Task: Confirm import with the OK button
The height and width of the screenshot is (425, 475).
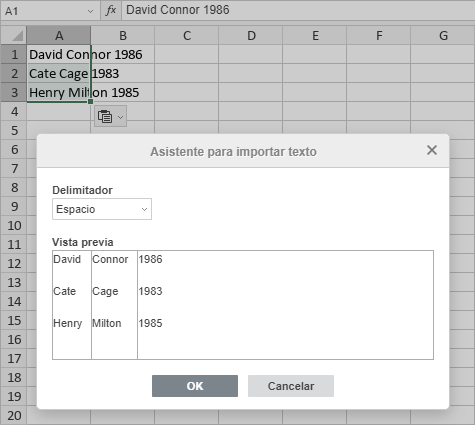Action: click(195, 386)
